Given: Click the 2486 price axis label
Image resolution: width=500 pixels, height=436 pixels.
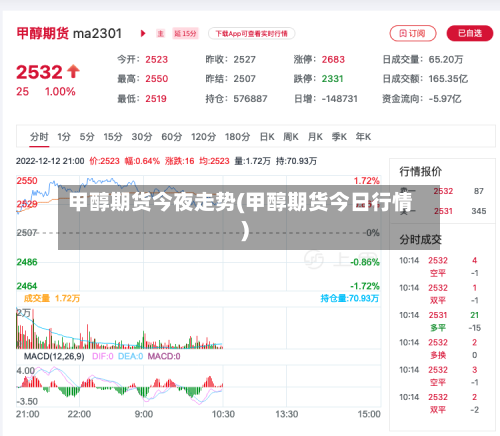Looking at the screenshot, I should pyautogui.click(x=27, y=262).
